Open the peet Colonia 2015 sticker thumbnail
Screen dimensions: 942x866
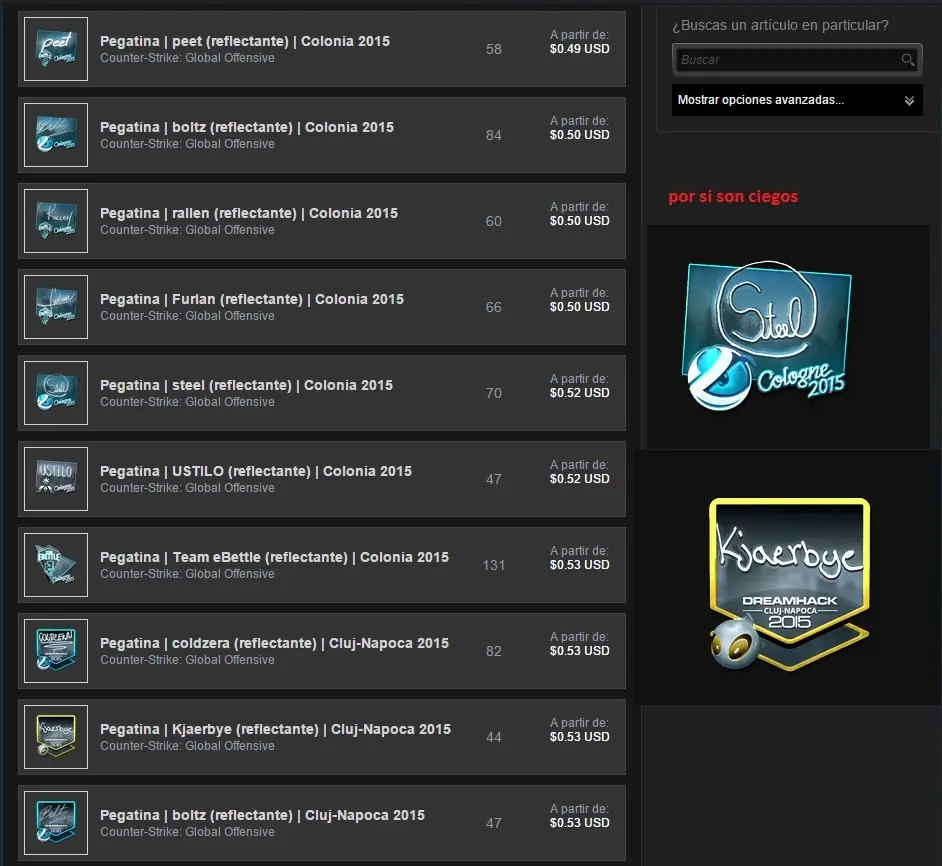point(56,49)
